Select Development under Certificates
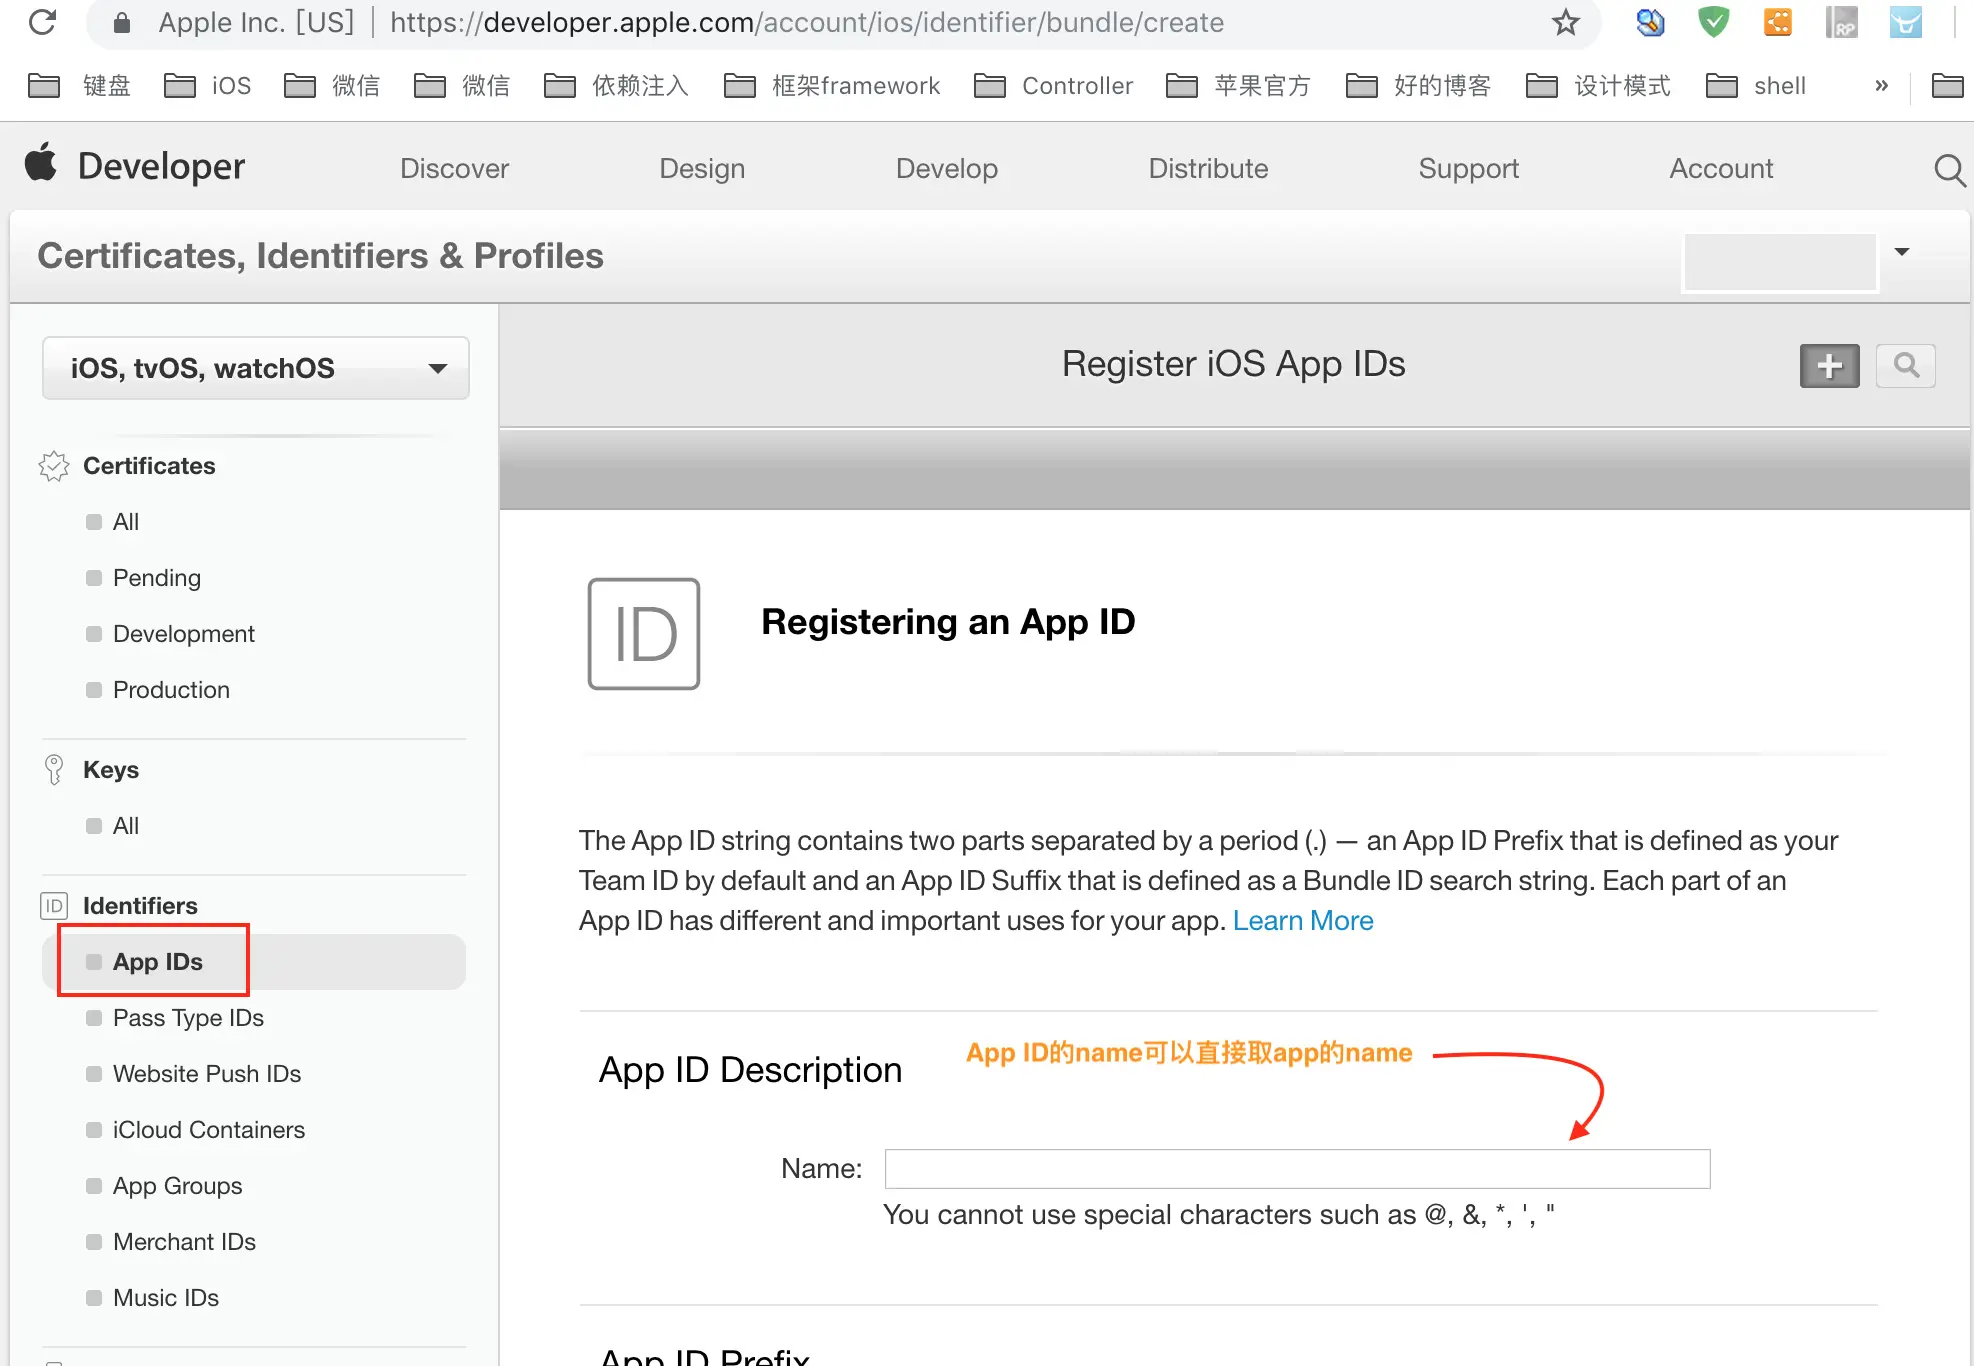Viewport: 1974px width, 1366px height. (x=183, y=633)
